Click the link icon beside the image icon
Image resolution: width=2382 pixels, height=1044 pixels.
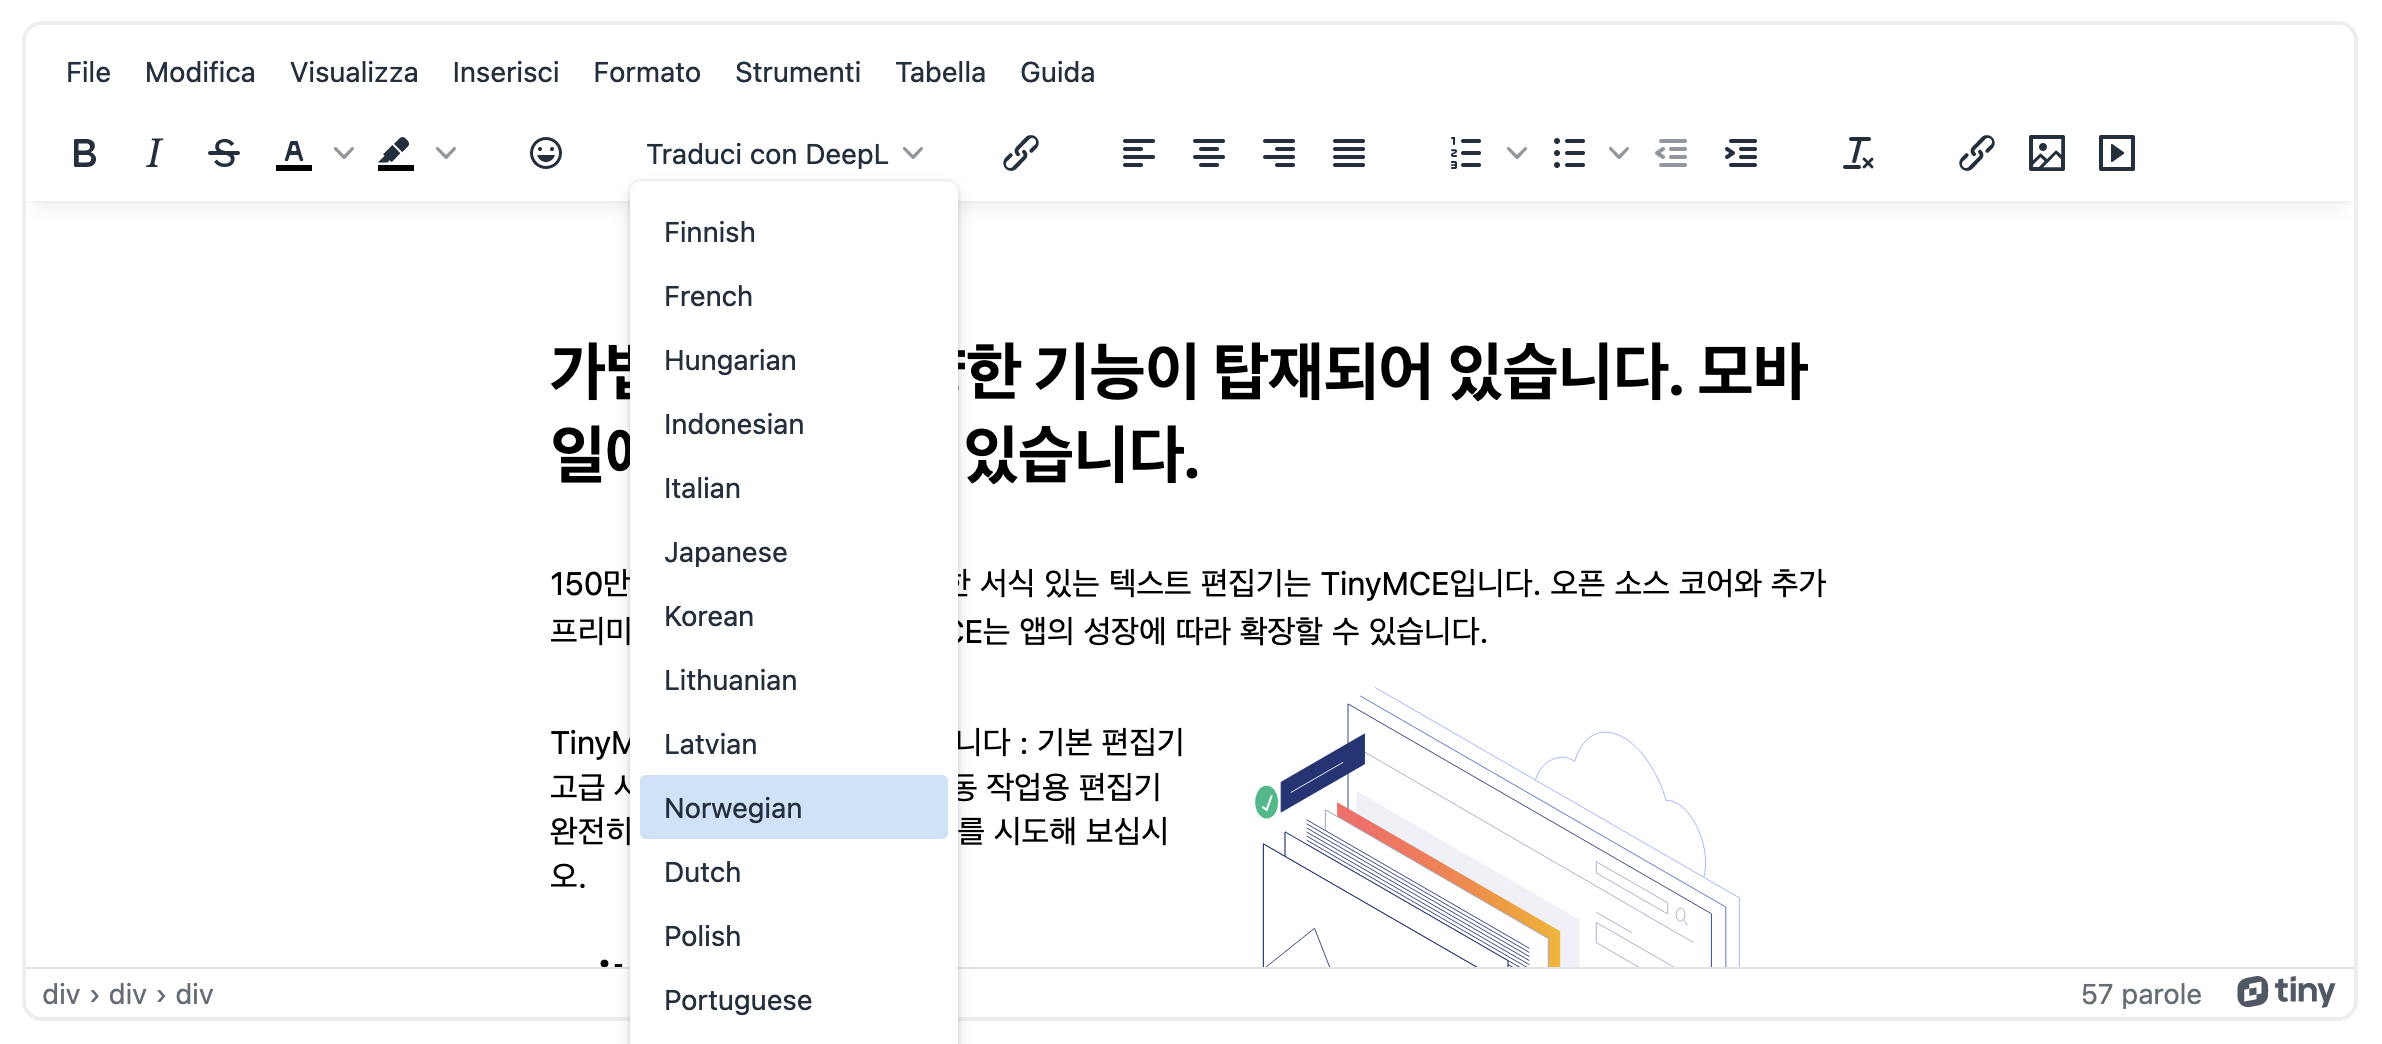click(1977, 154)
